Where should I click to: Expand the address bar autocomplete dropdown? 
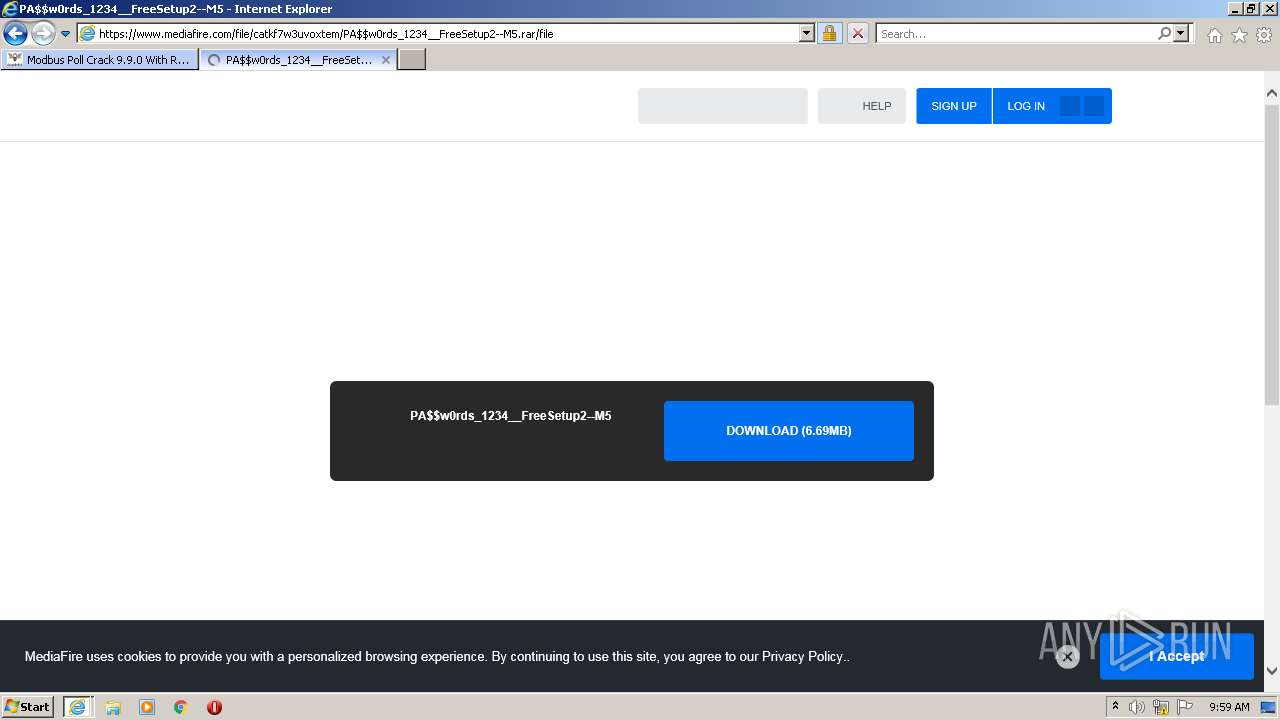pyautogui.click(x=807, y=34)
